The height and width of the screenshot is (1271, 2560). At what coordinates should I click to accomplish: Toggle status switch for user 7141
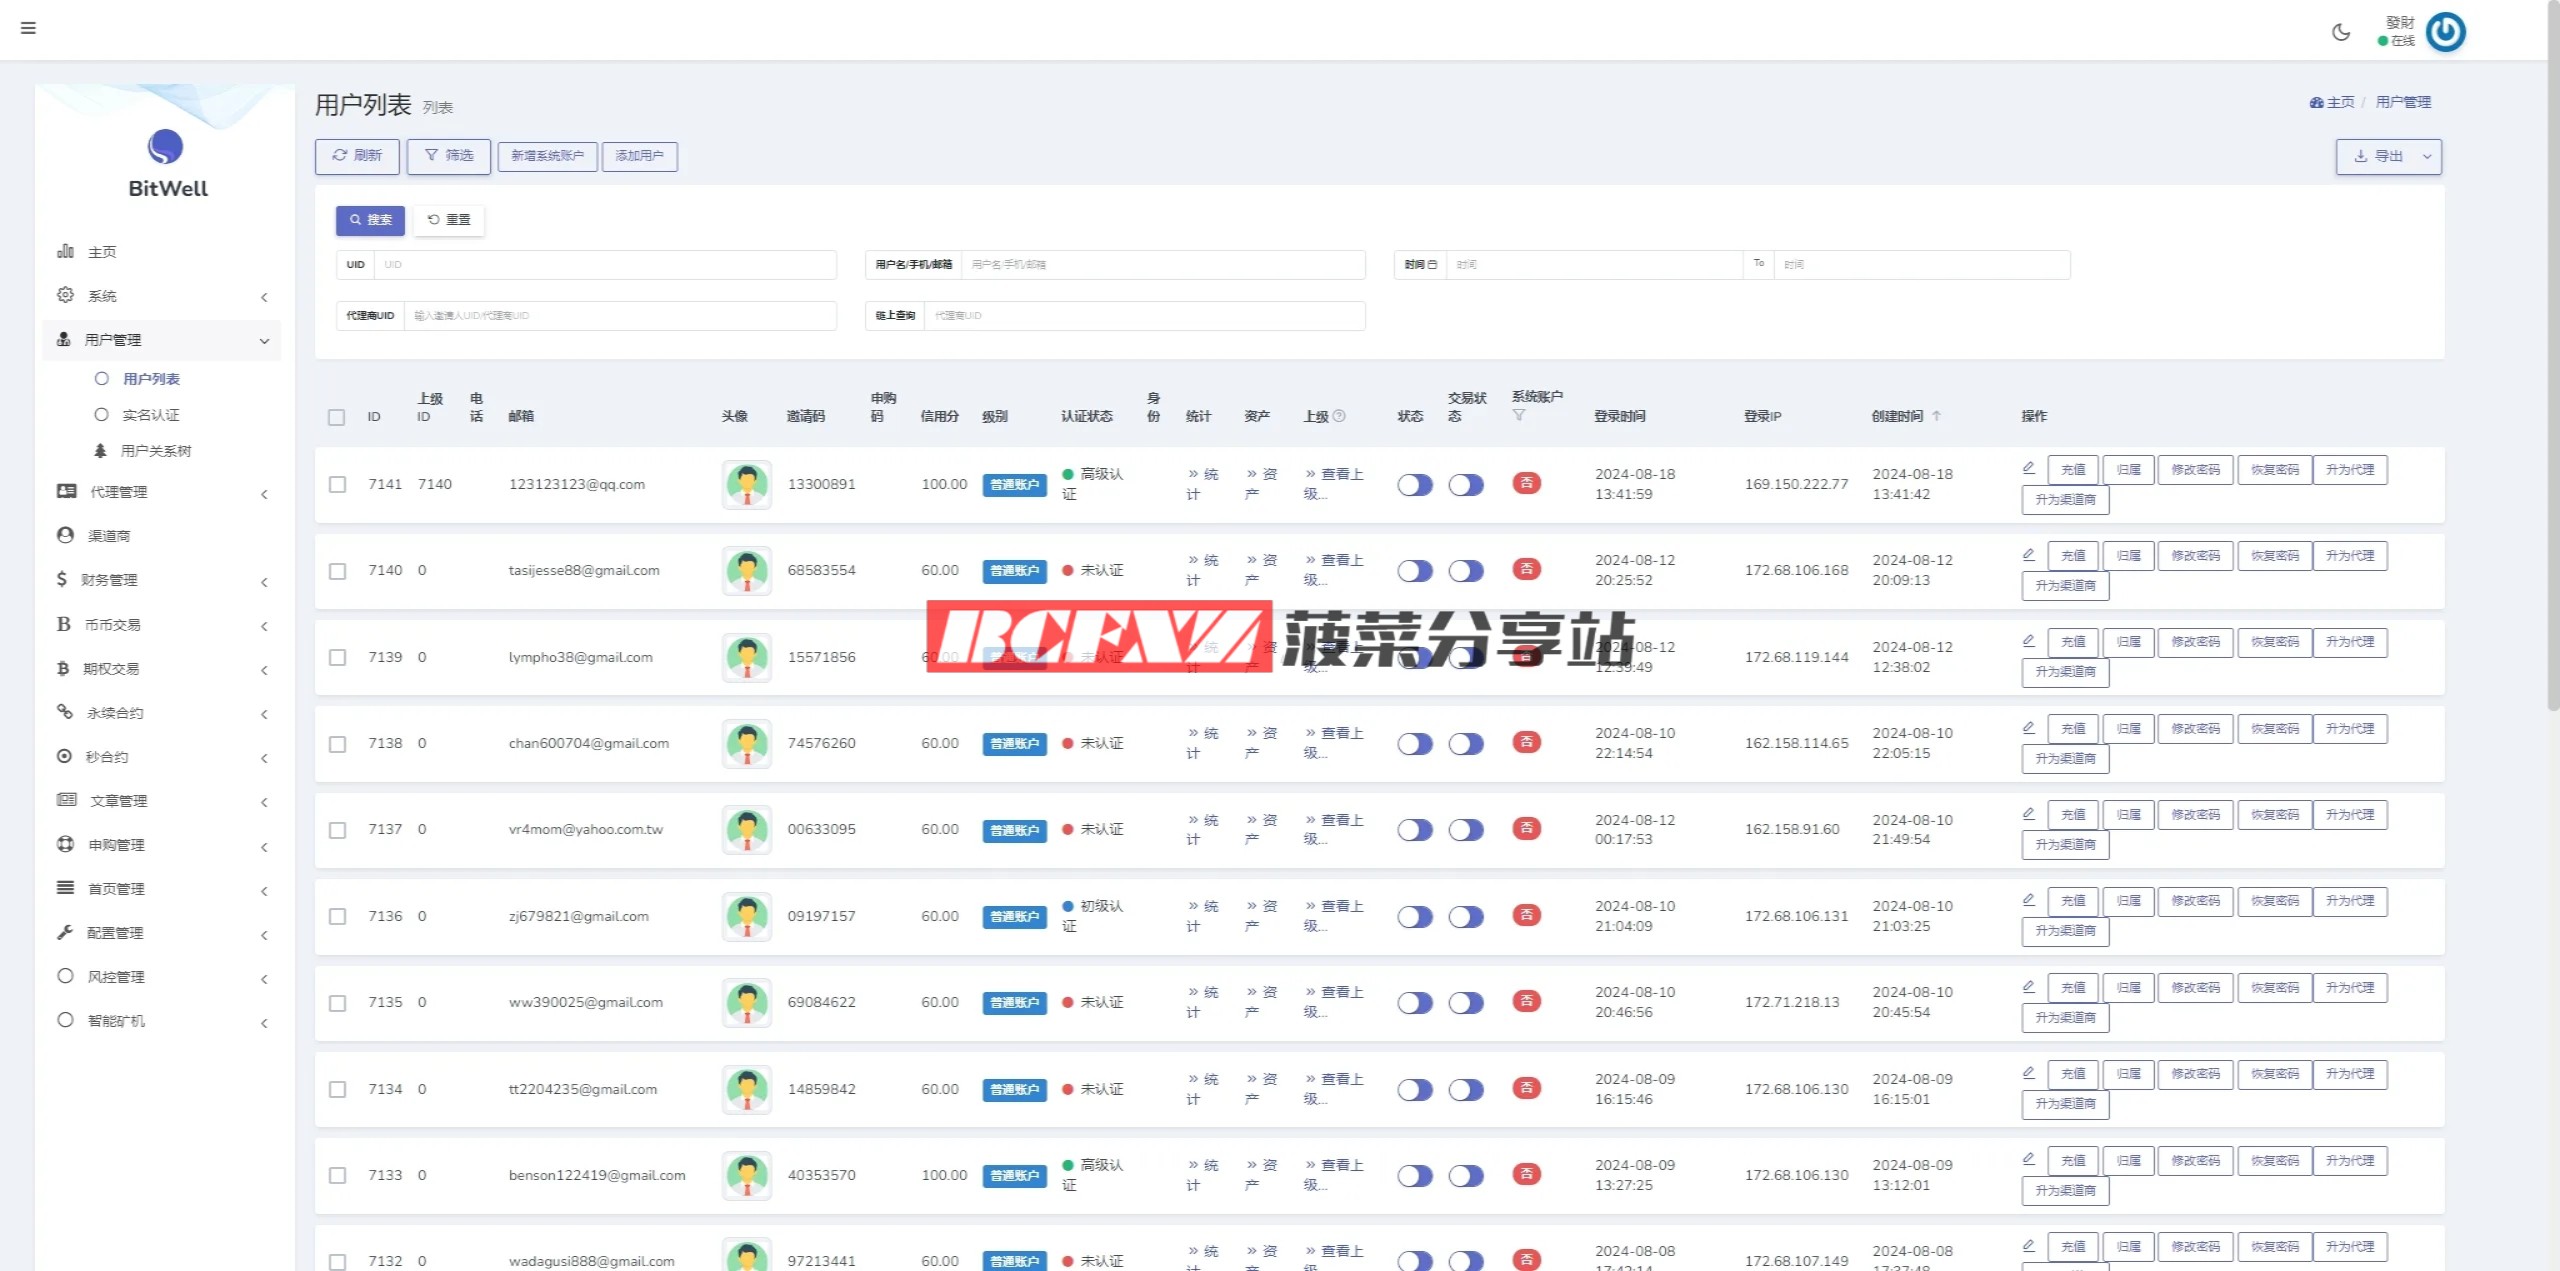click(1415, 485)
